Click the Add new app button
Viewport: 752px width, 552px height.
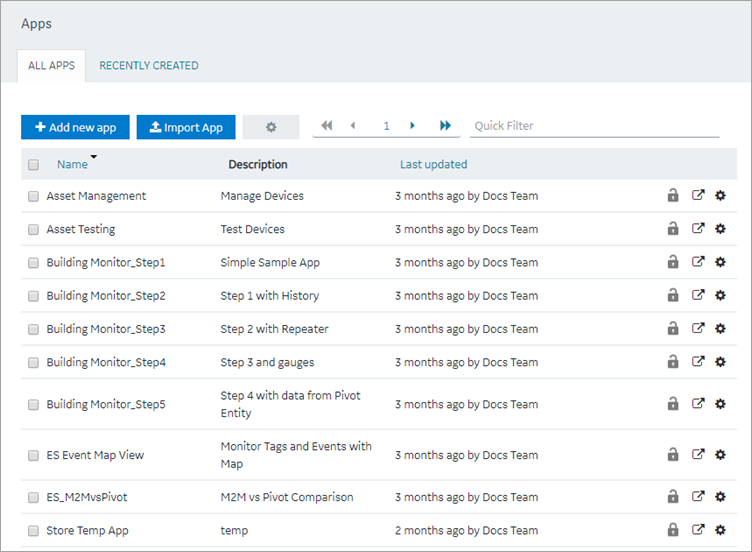pos(75,127)
